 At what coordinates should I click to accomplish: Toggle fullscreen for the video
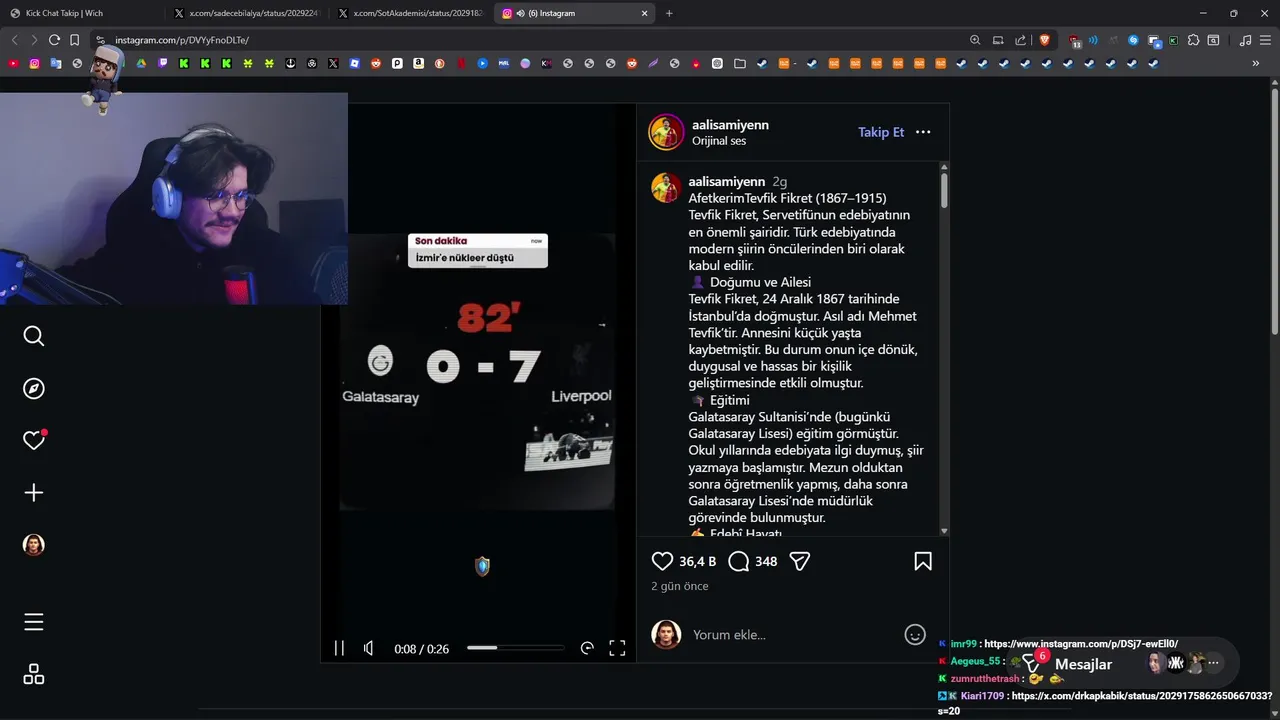[617, 648]
